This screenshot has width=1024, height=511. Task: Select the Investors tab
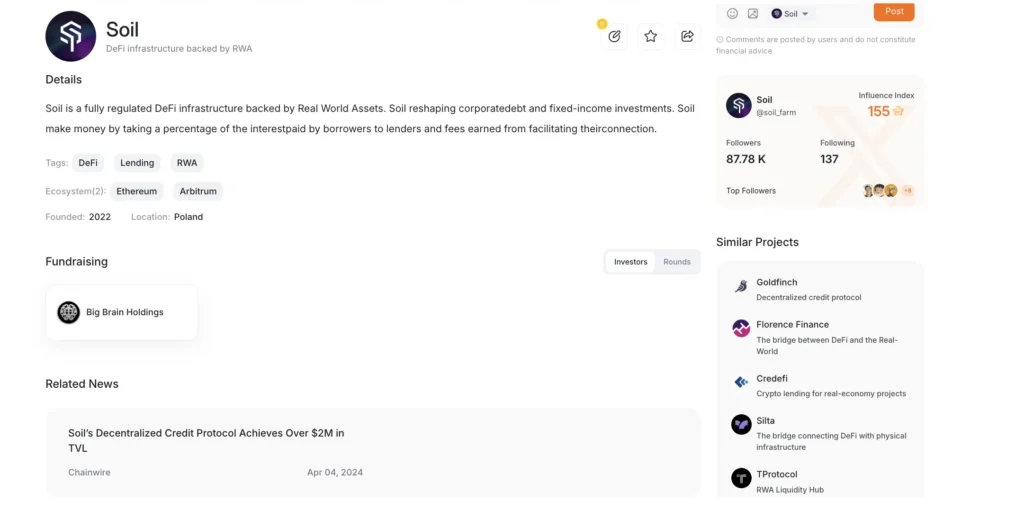click(x=630, y=262)
